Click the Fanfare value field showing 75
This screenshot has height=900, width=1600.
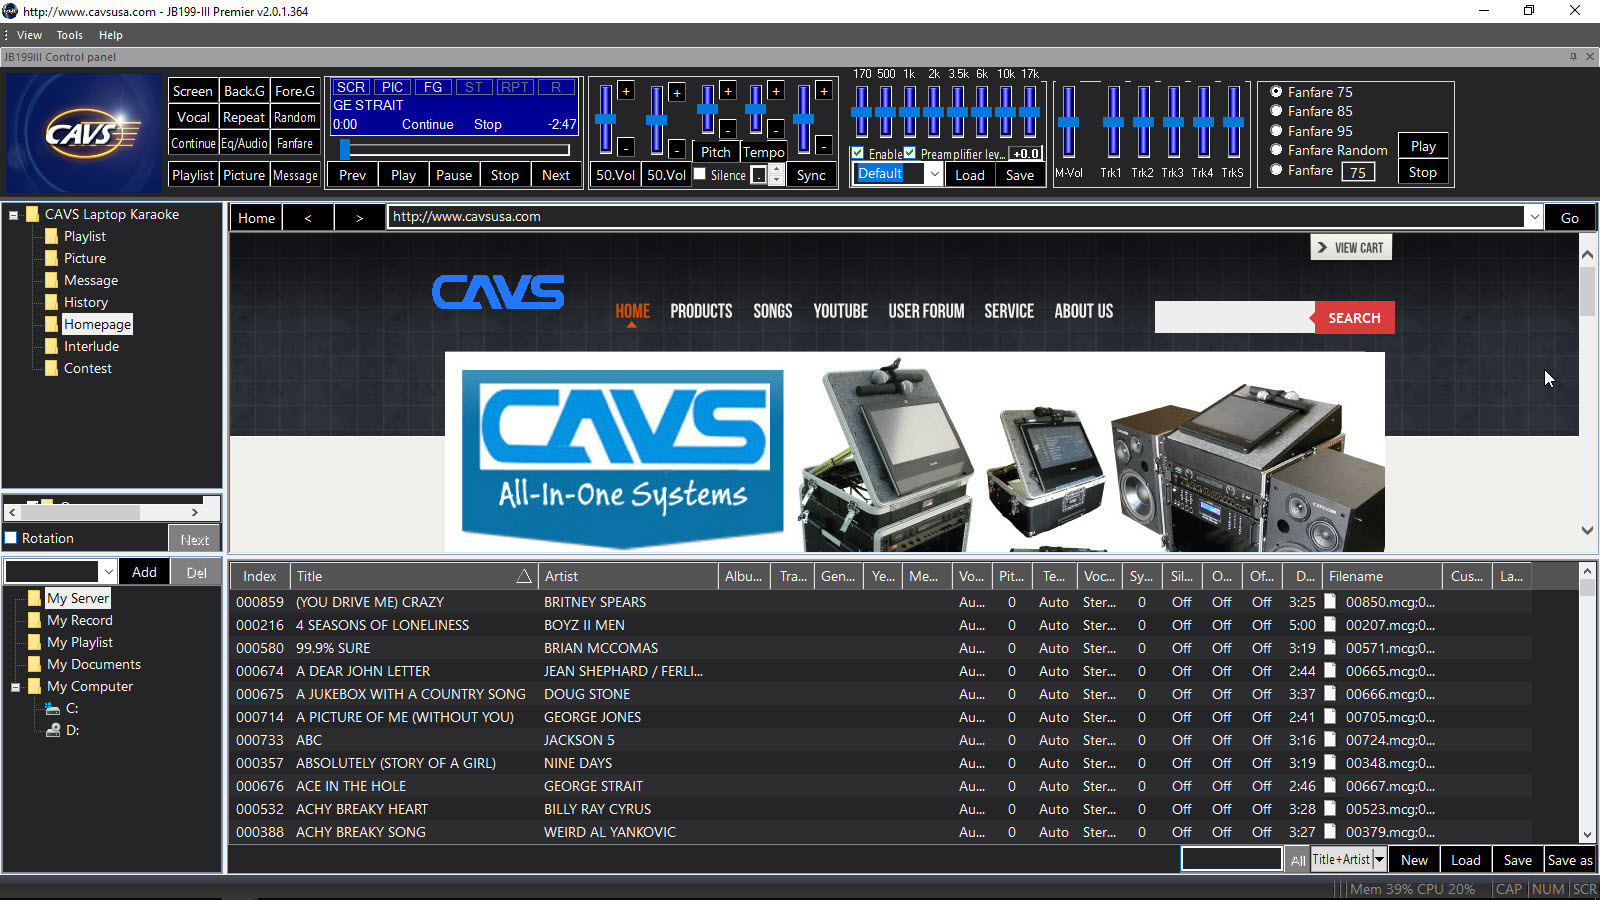pos(1358,172)
